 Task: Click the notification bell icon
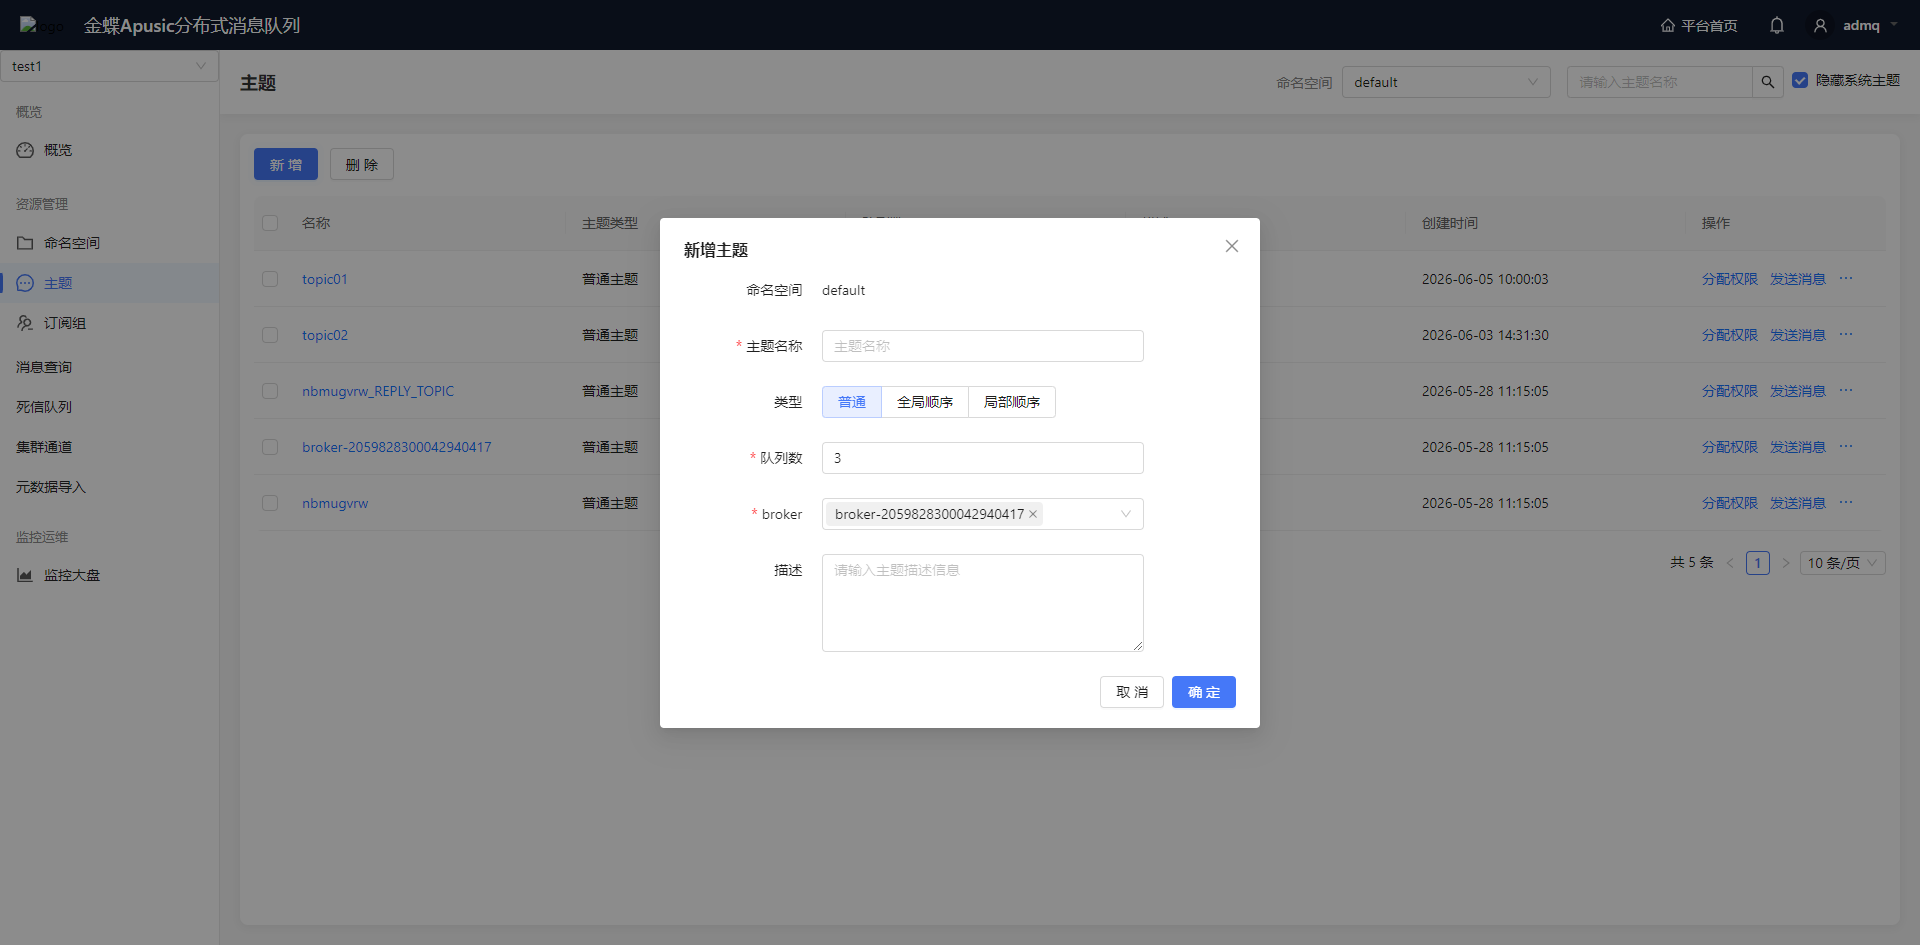[1776, 25]
